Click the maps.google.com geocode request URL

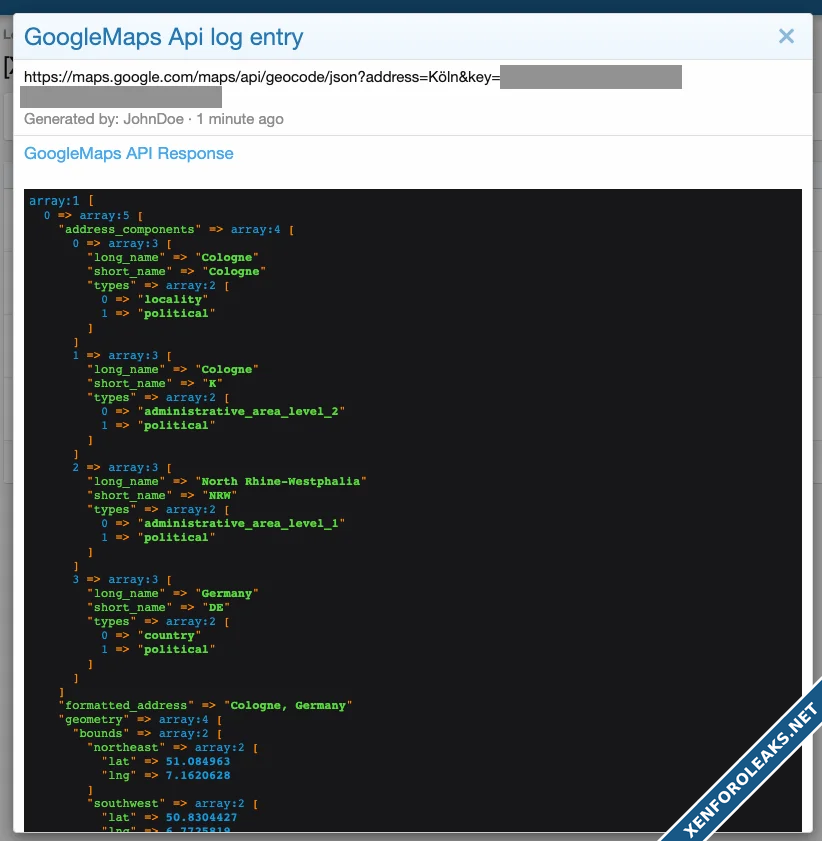[260, 77]
